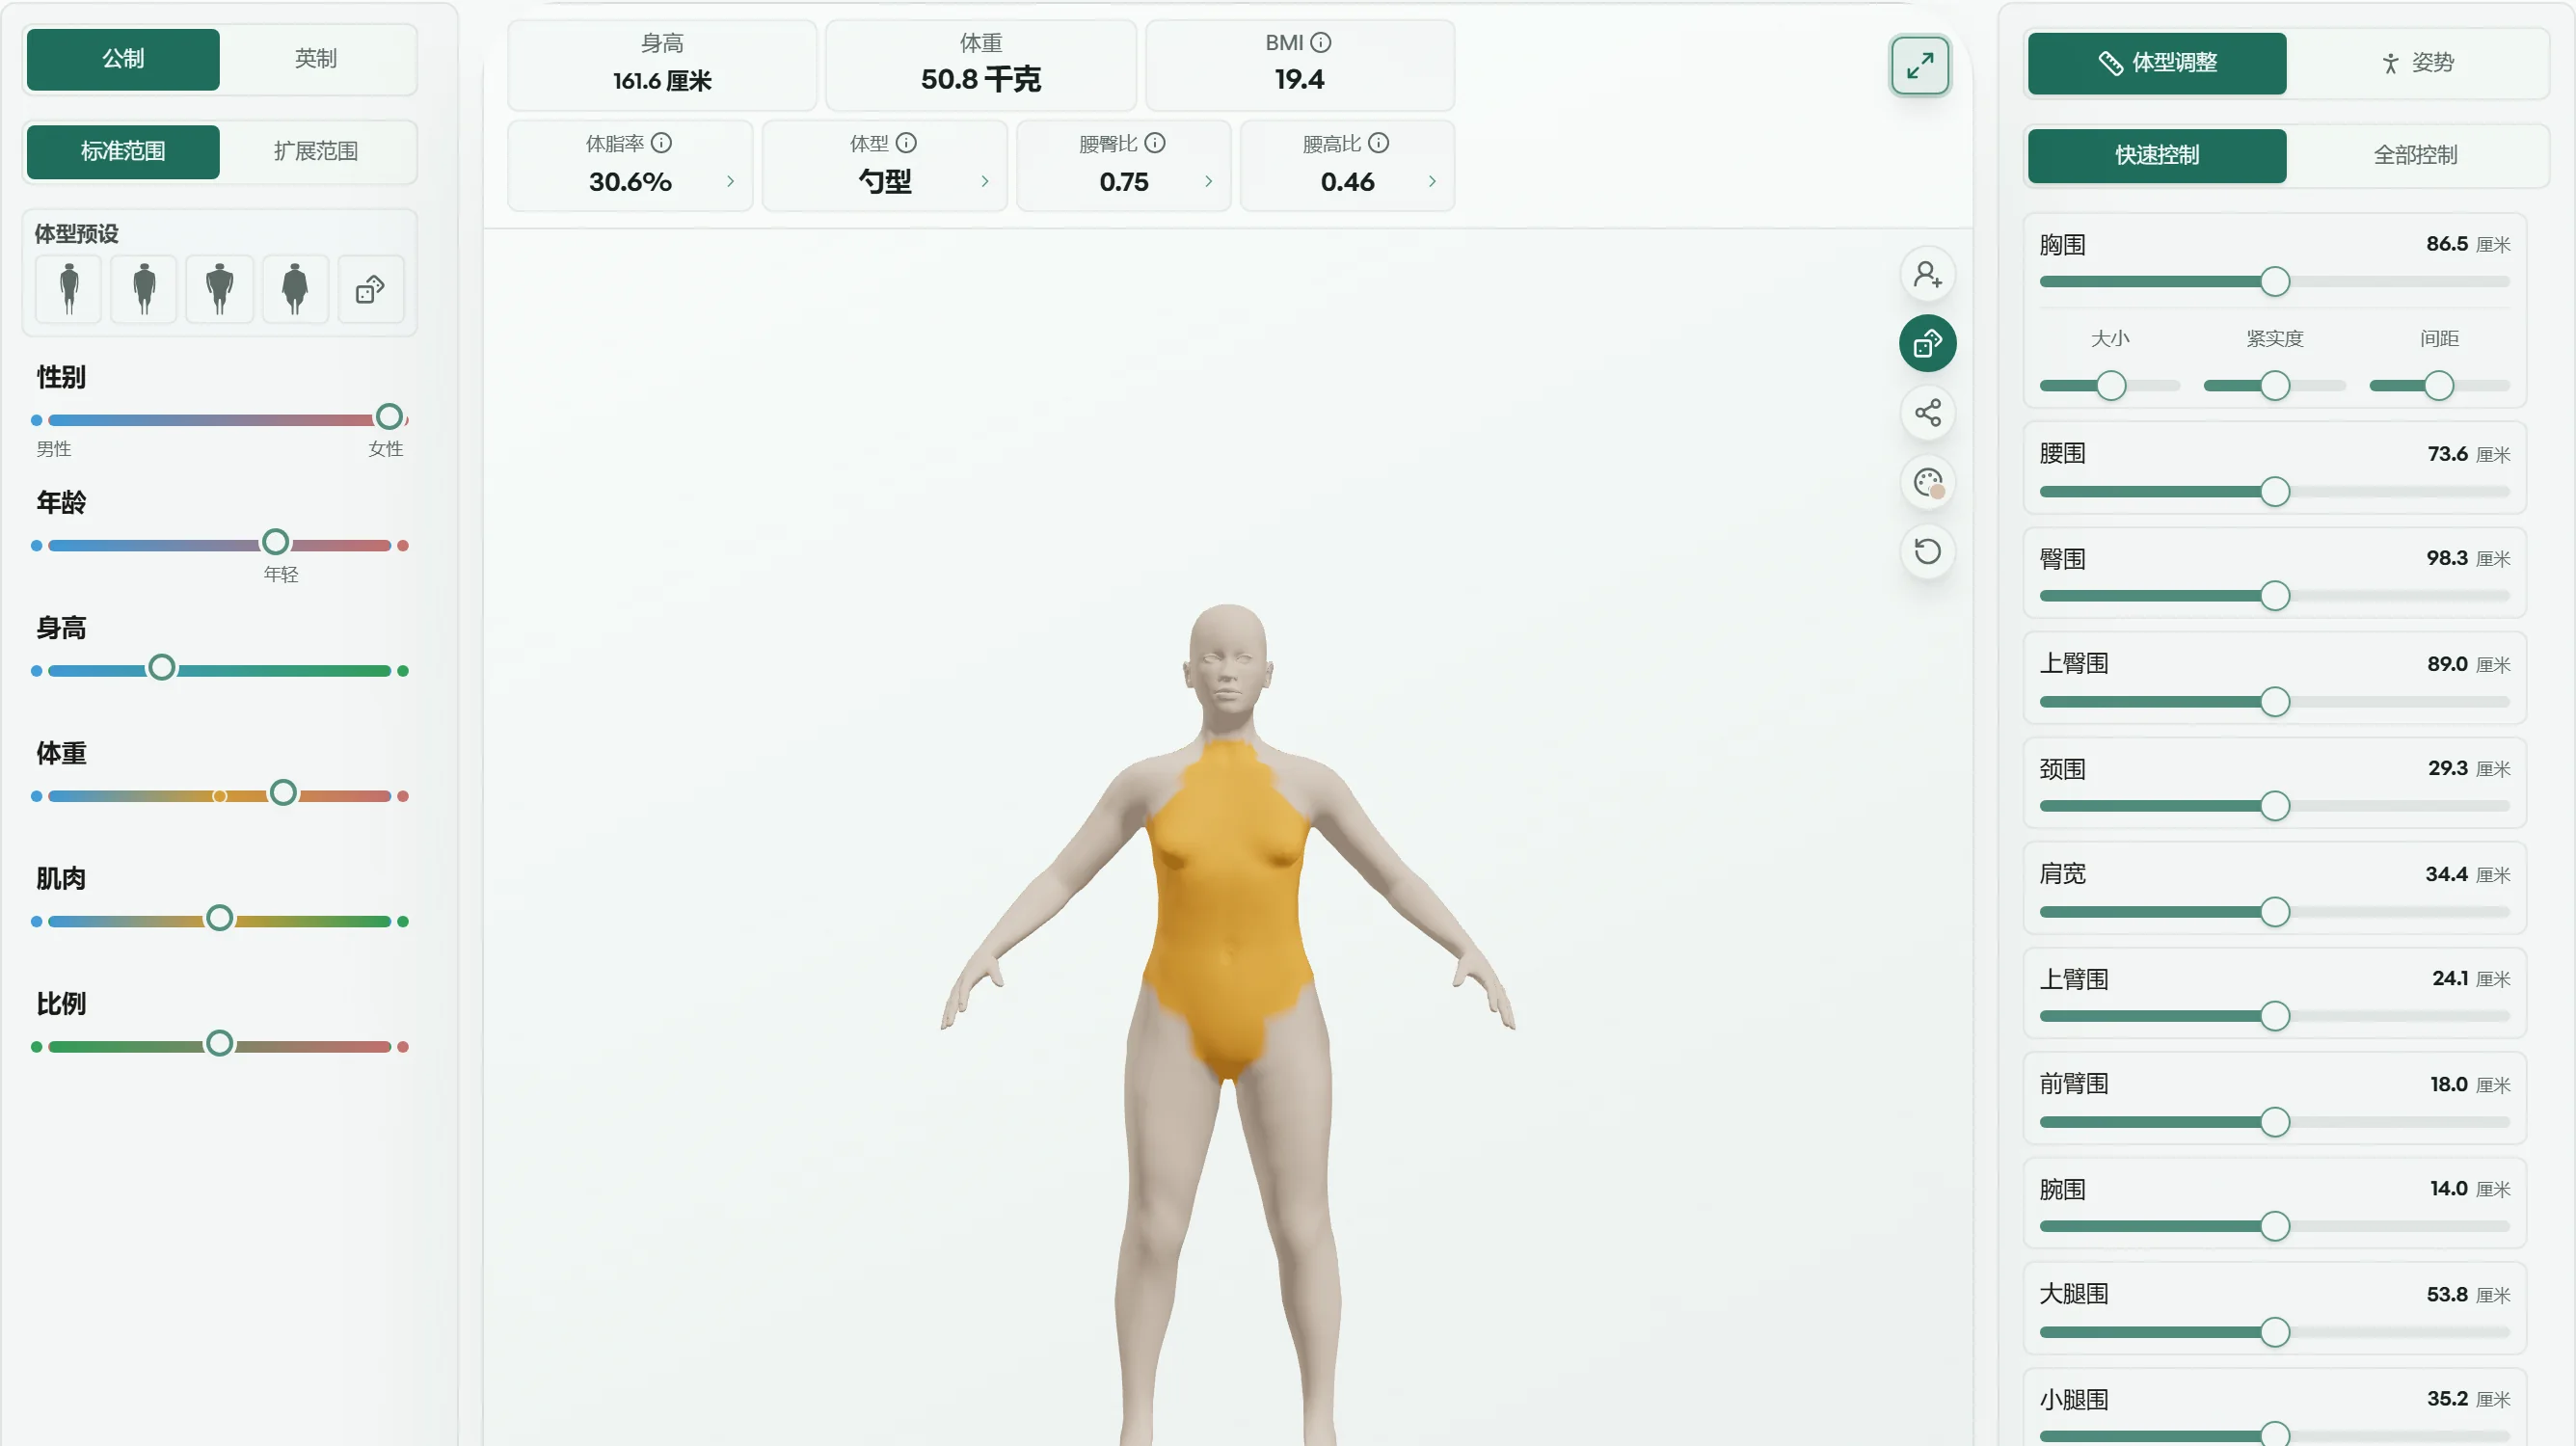Select the first slim body preset icon
Image resolution: width=2576 pixels, height=1446 pixels.
69,289
